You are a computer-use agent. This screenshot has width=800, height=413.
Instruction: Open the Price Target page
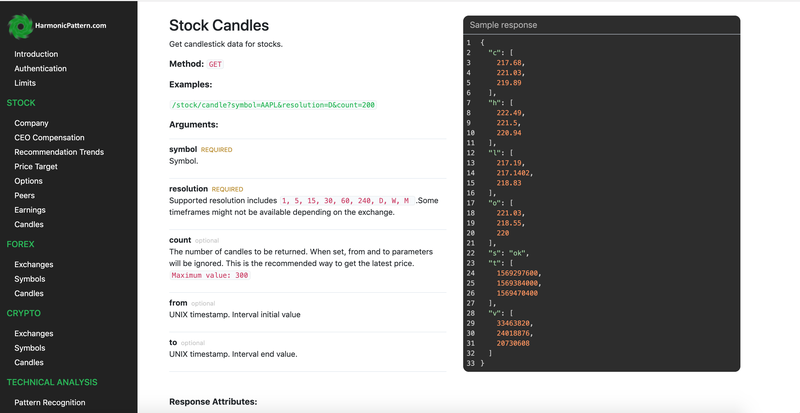(36, 166)
